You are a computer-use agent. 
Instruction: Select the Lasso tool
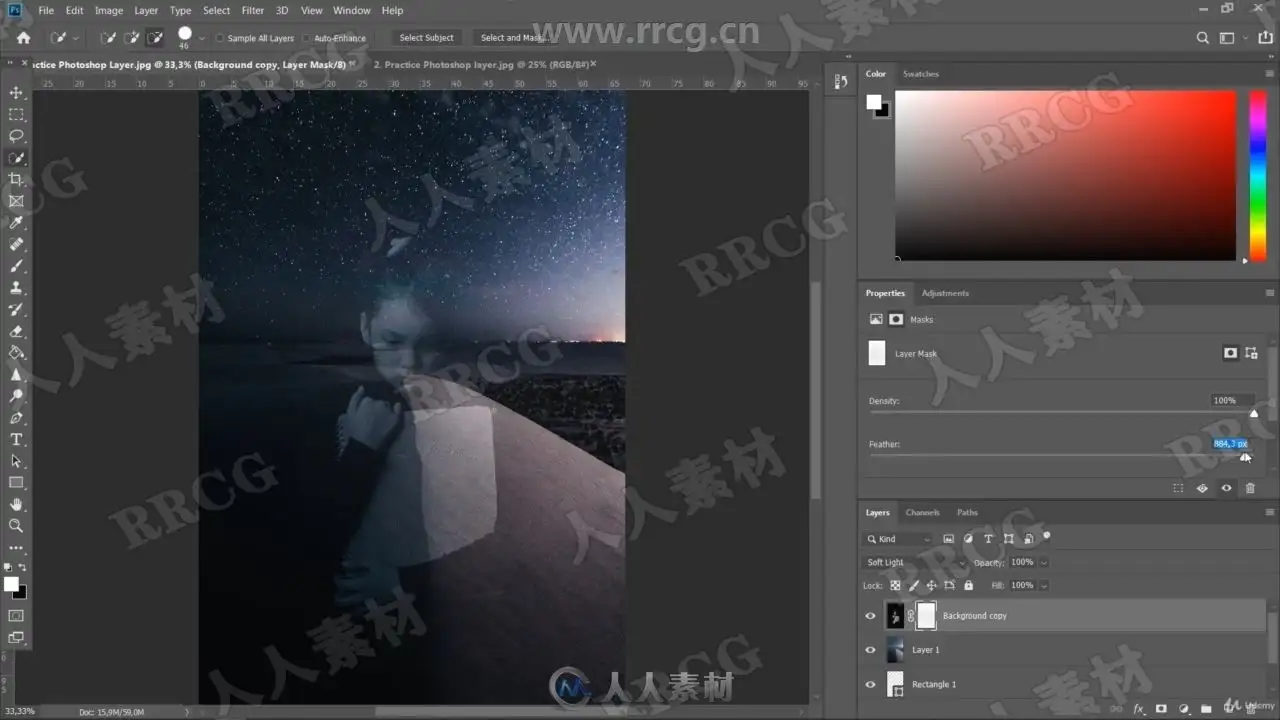click(16, 136)
